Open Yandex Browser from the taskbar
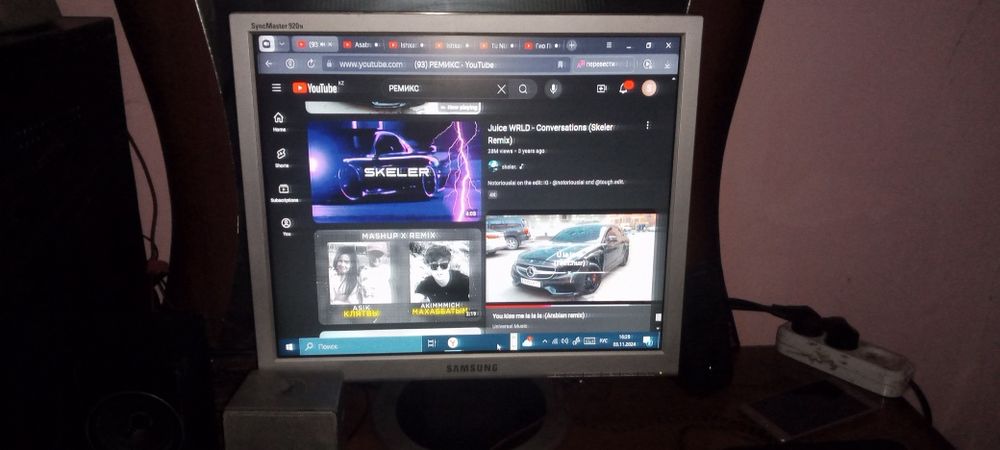Image resolution: width=1000 pixels, height=450 pixels. pos(453,343)
